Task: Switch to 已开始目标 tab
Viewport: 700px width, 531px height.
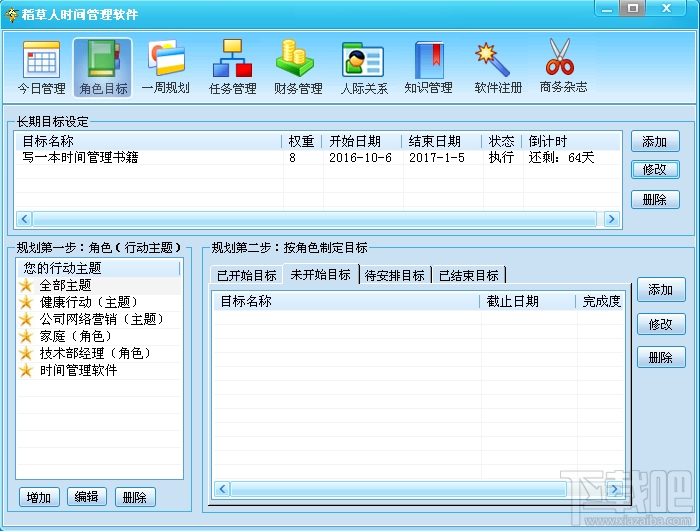Action: [x=247, y=275]
